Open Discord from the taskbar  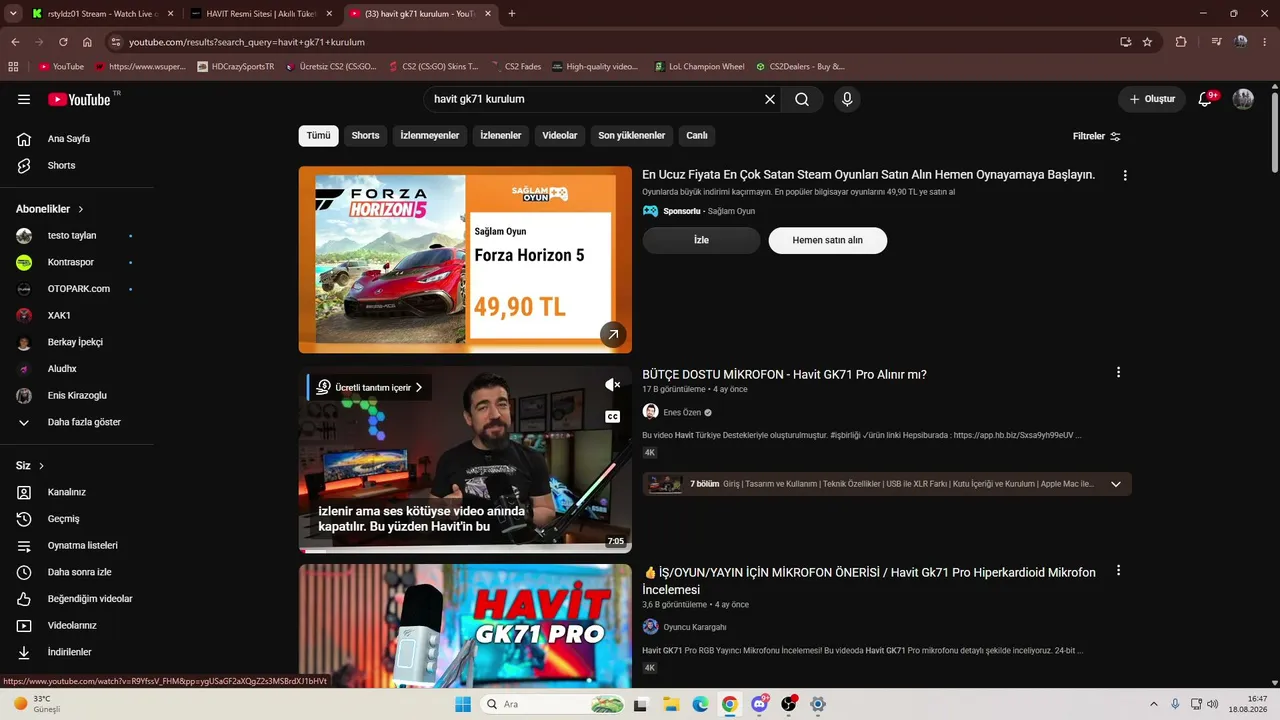coord(759,704)
